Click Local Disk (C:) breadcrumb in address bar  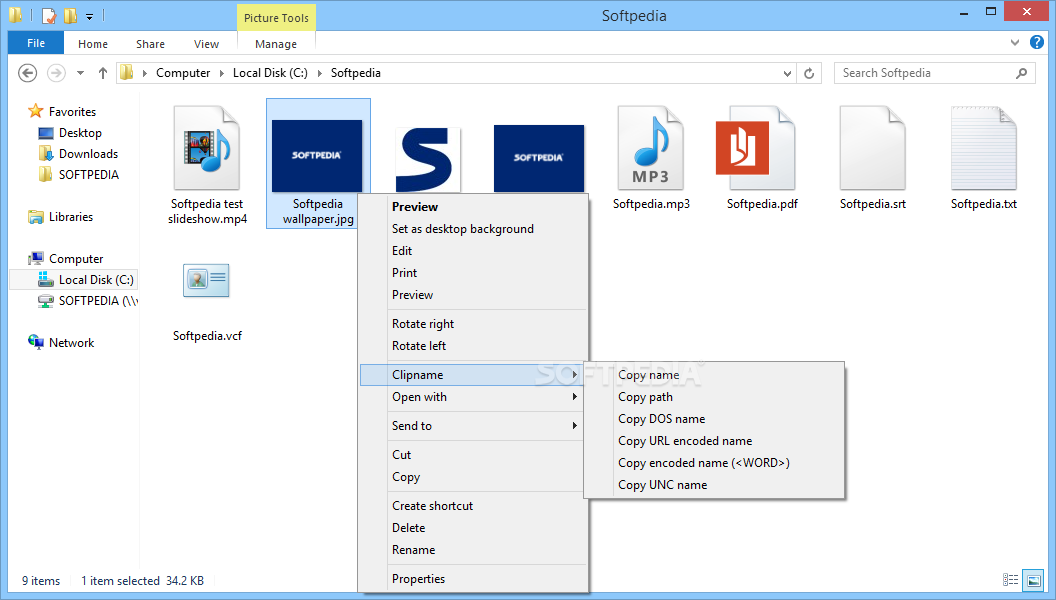[x=270, y=73]
